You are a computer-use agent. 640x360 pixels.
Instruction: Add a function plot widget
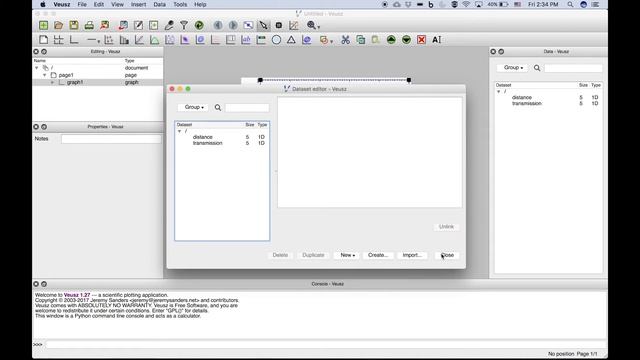pyautogui.click(x=154, y=40)
